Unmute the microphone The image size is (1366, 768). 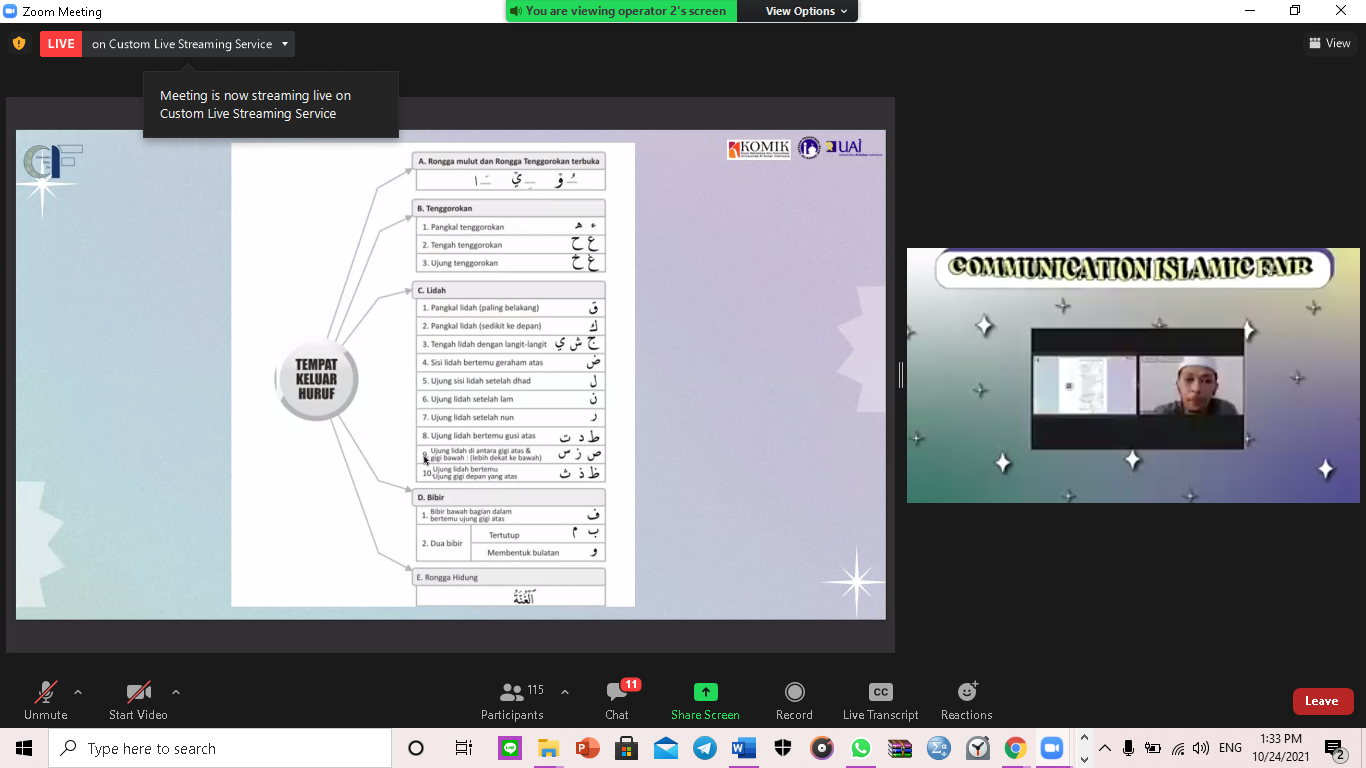click(x=45, y=692)
